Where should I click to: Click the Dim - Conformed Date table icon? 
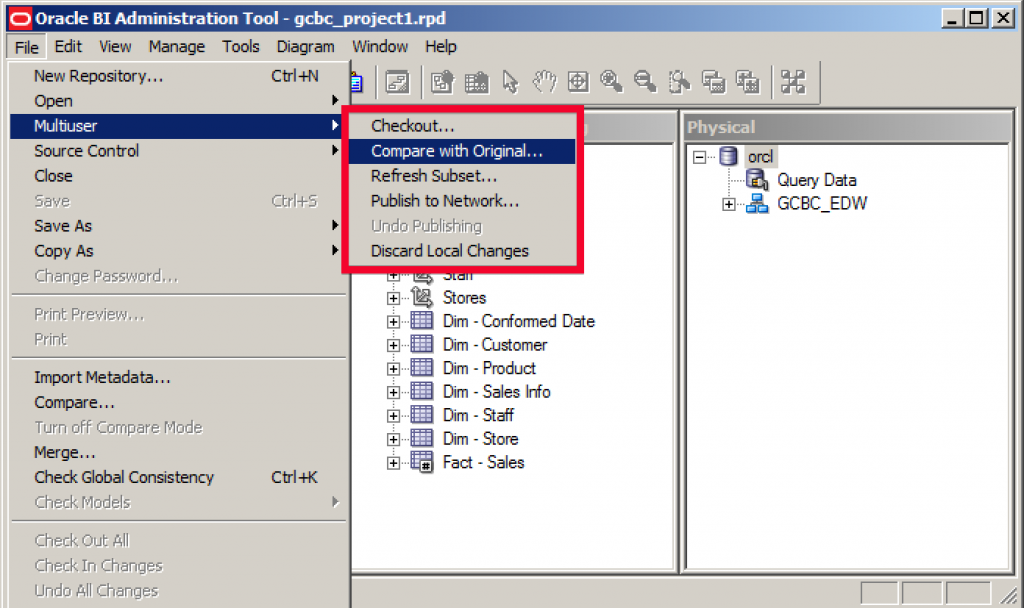click(422, 321)
